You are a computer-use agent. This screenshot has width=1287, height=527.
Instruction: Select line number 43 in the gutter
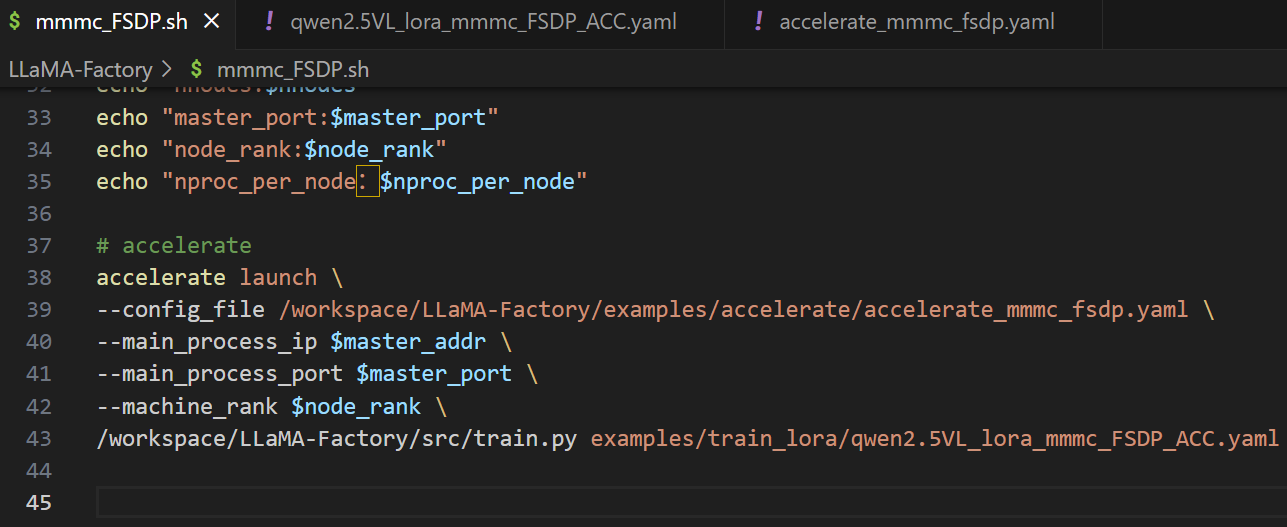[39, 438]
